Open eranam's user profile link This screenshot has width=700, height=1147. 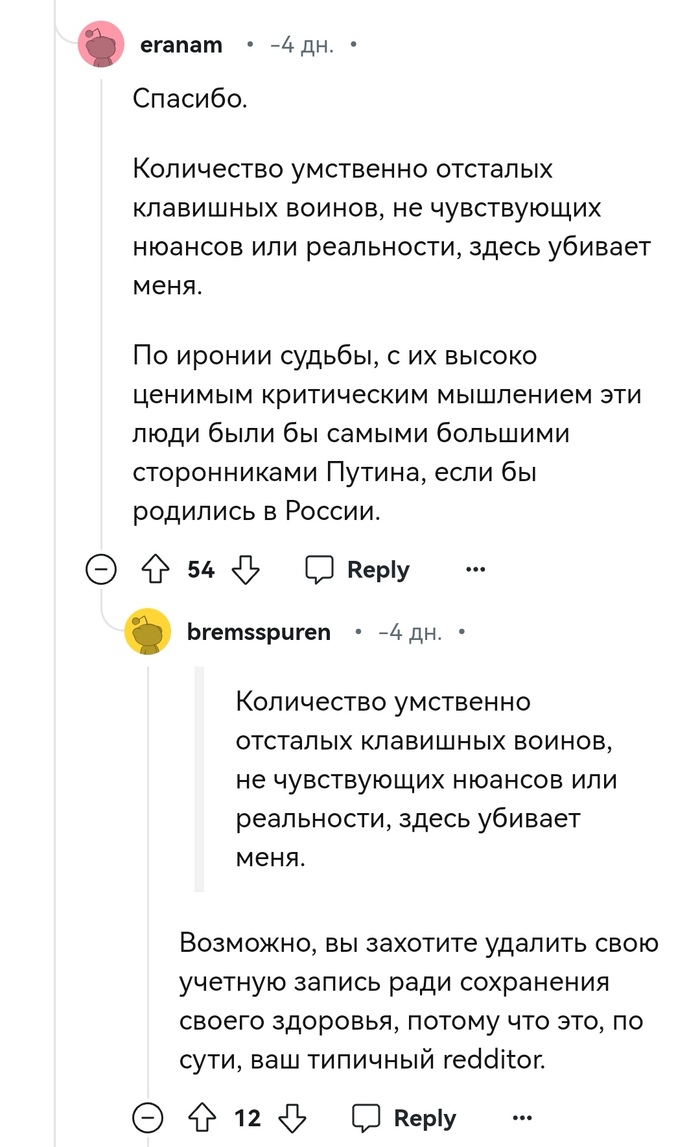click(181, 45)
